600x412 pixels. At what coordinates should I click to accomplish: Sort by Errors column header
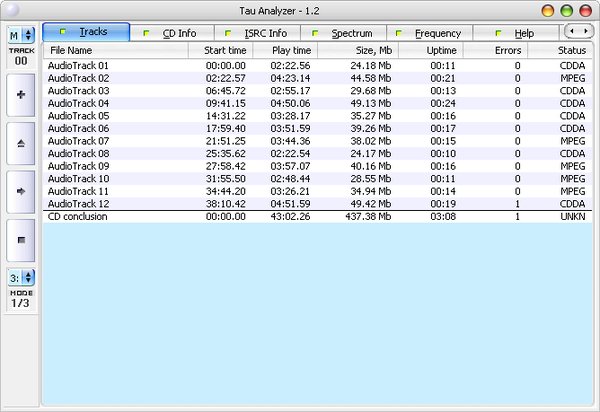[496, 50]
